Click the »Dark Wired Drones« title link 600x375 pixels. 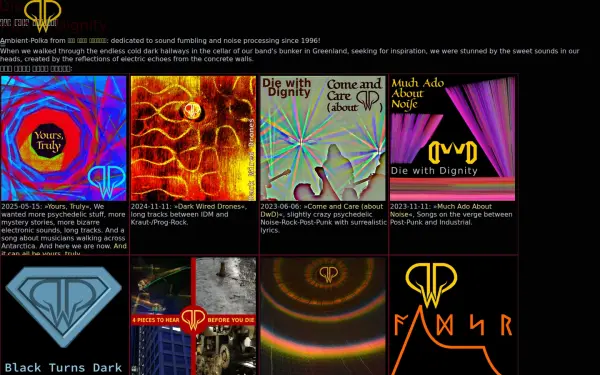[x=210, y=207]
